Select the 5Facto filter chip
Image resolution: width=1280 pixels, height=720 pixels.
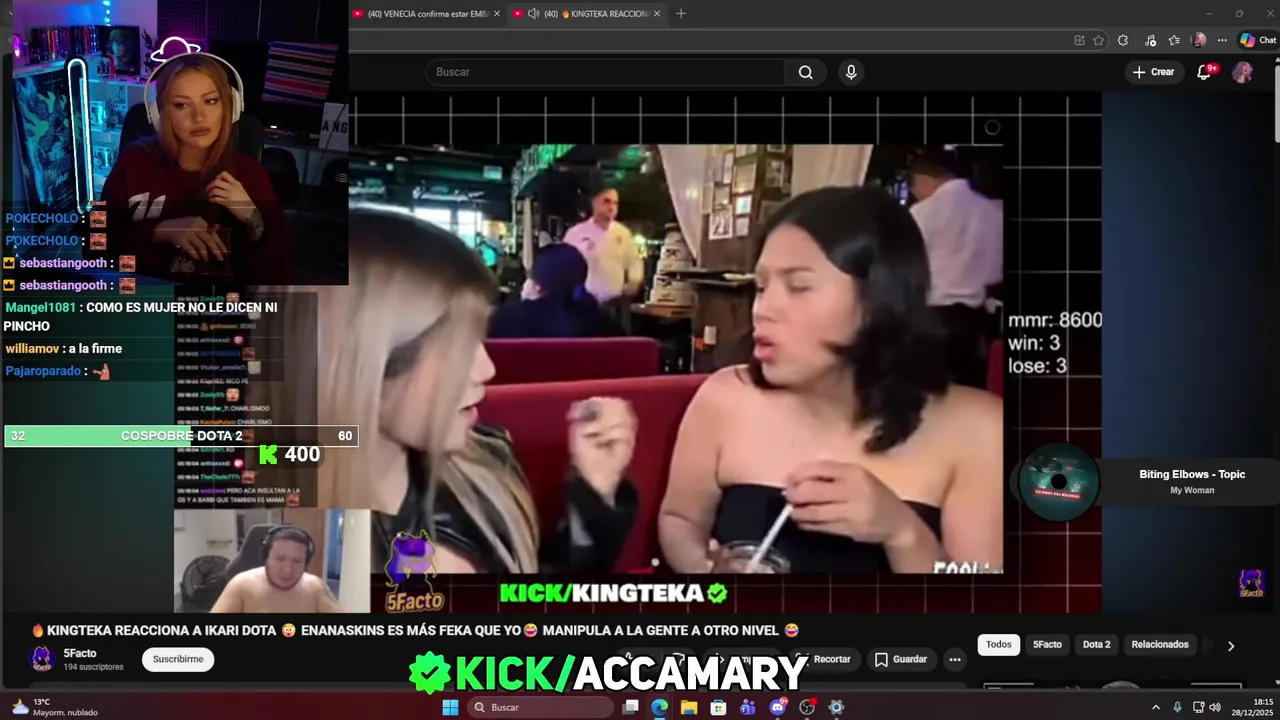click(1047, 645)
